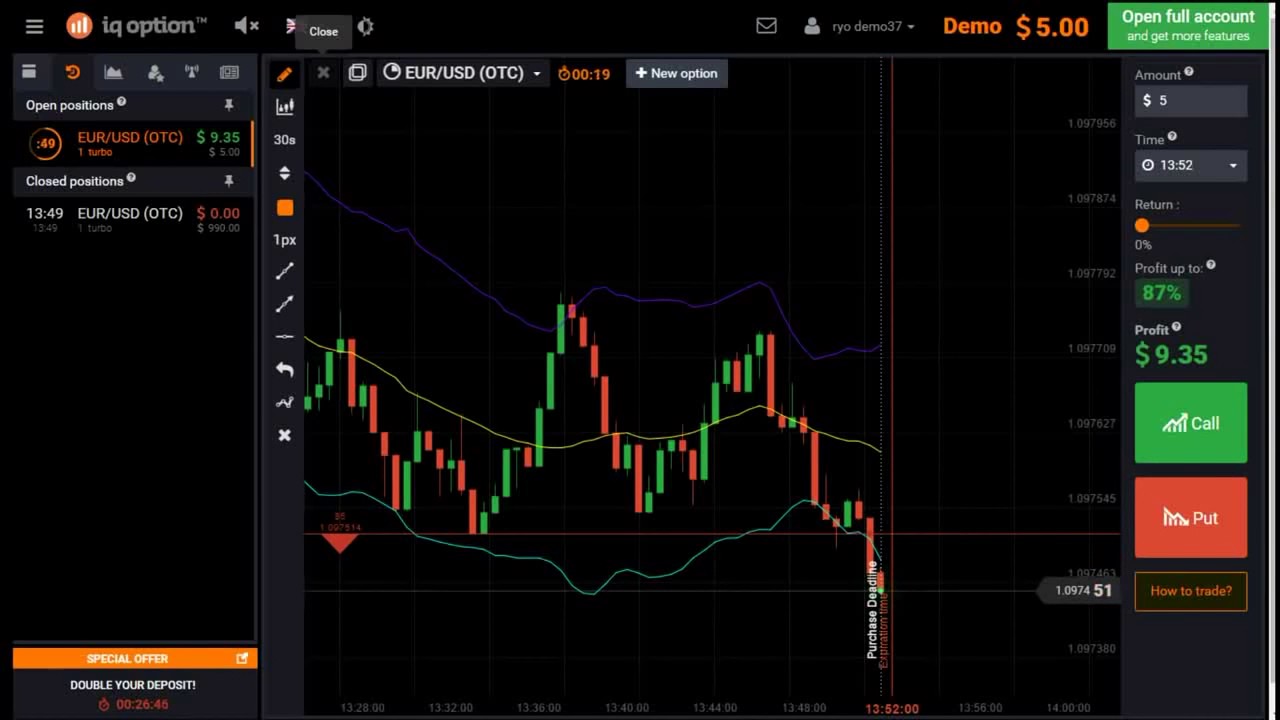The image size is (1280, 720).
Task: Toggle brightness theme icon in the header
Action: point(366,27)
